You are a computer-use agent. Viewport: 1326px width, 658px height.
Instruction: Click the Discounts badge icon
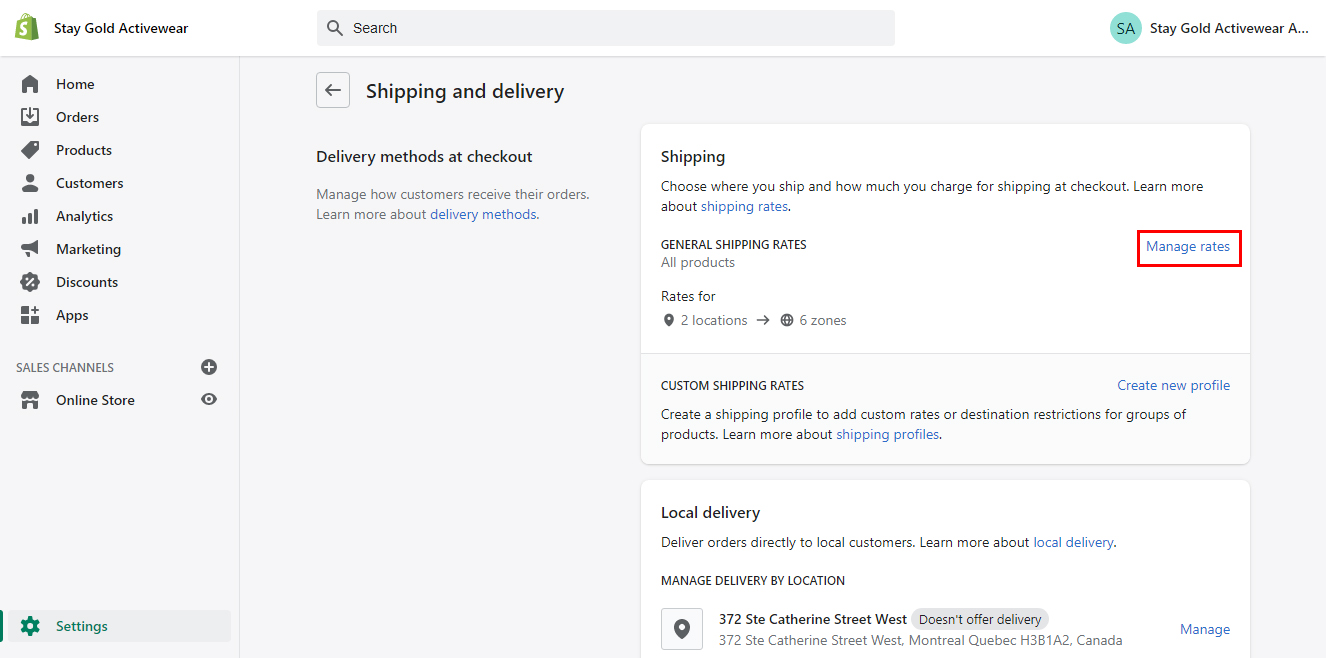(30, 282)
